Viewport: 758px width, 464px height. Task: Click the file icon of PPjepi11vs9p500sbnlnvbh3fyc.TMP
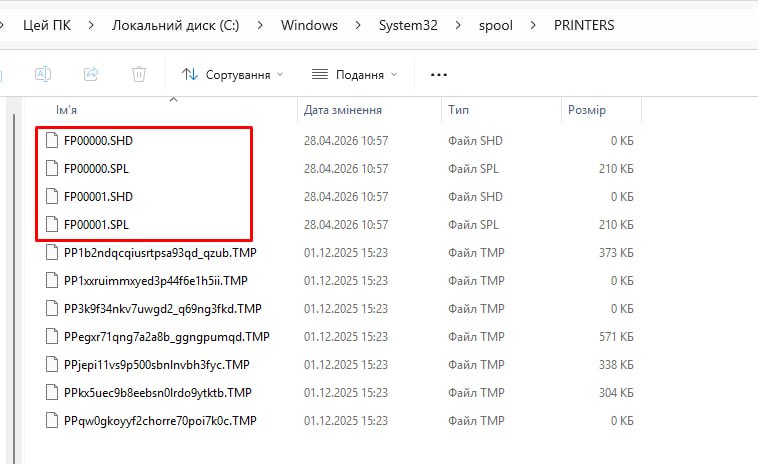54,365
